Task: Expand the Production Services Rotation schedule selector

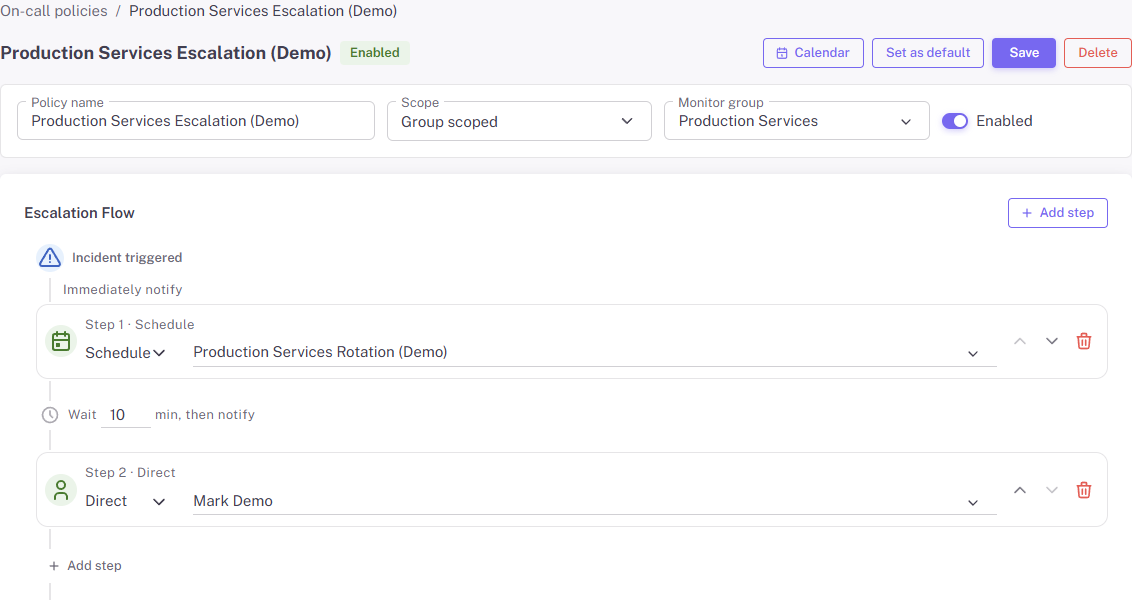Action: coord(971,352)
